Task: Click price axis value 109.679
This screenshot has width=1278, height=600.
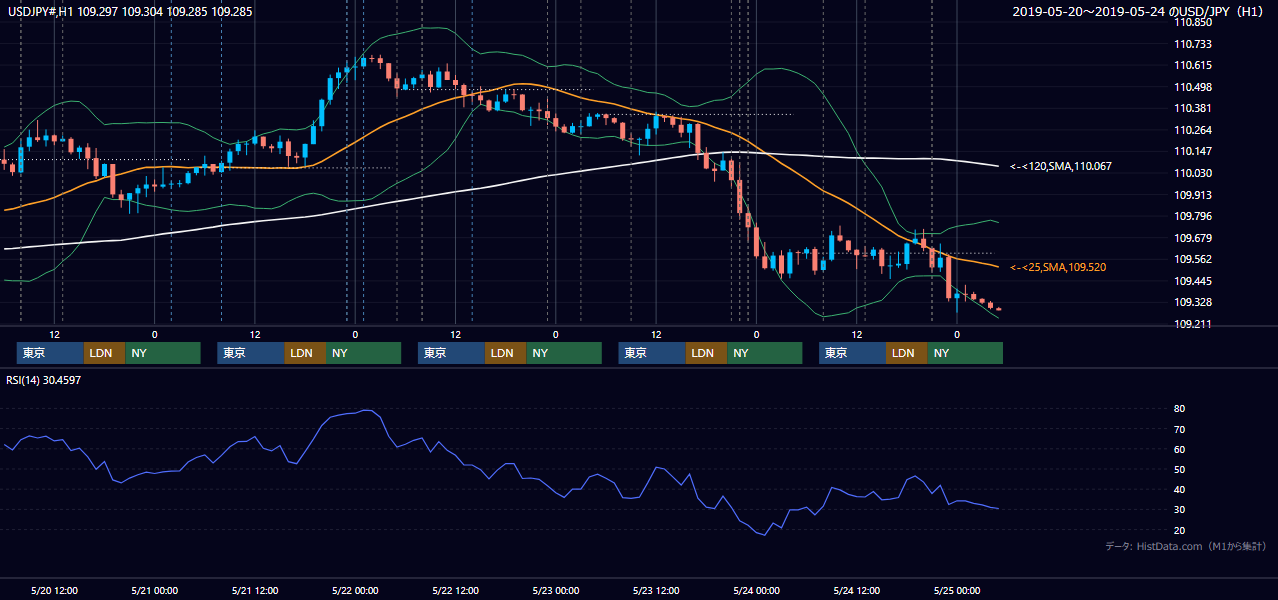Action: (x=1193, y=238)
